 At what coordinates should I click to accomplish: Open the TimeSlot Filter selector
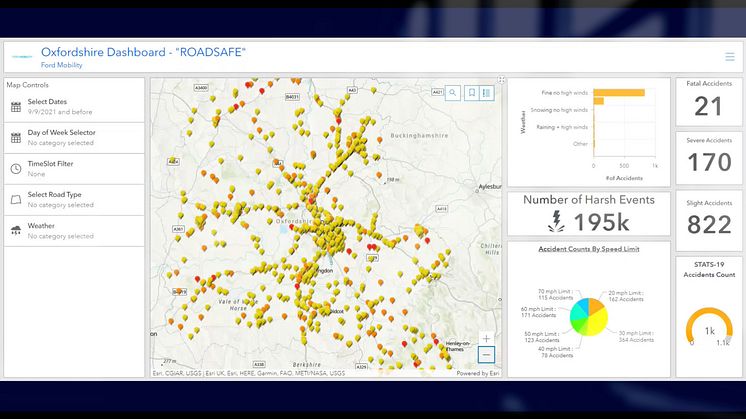(x=74, y=169)
